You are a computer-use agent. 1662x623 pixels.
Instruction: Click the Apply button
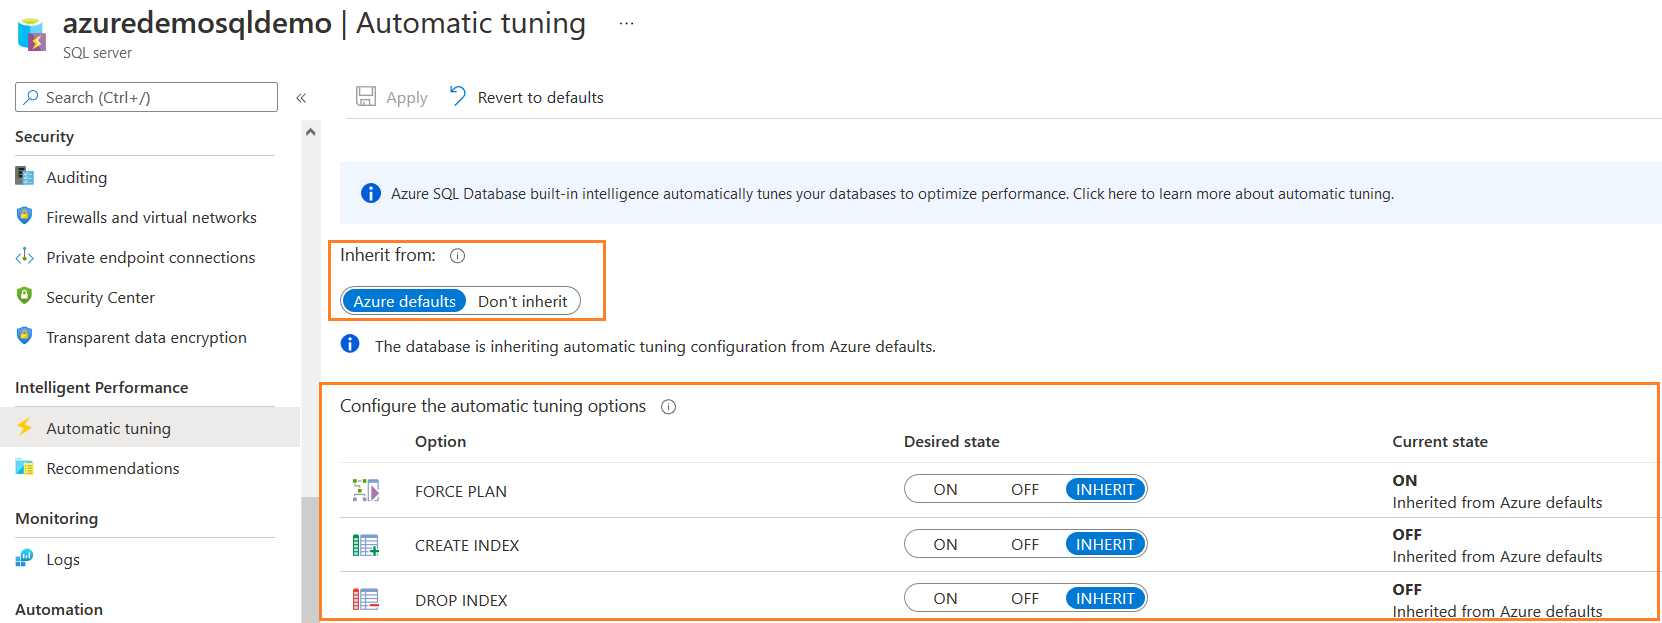click(x=392, y=98)
